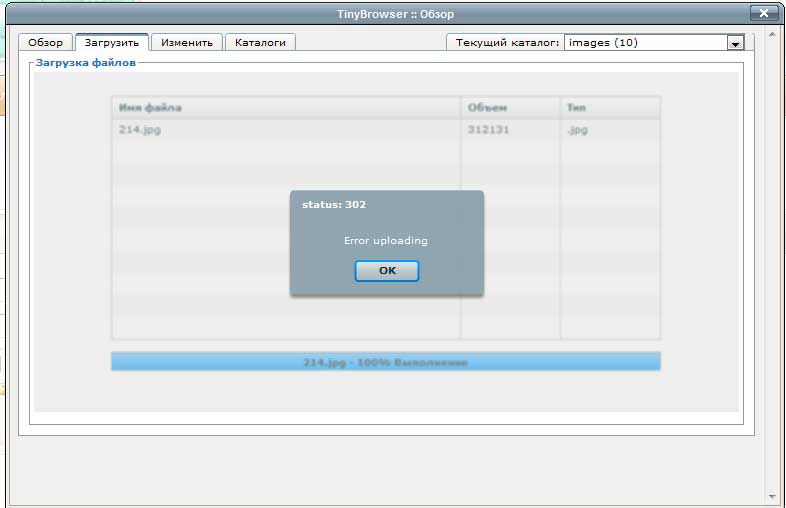Expand the Текущий каталог dropdown arrow
Viewport: 786px width, 508px height.
click(735, 44)
